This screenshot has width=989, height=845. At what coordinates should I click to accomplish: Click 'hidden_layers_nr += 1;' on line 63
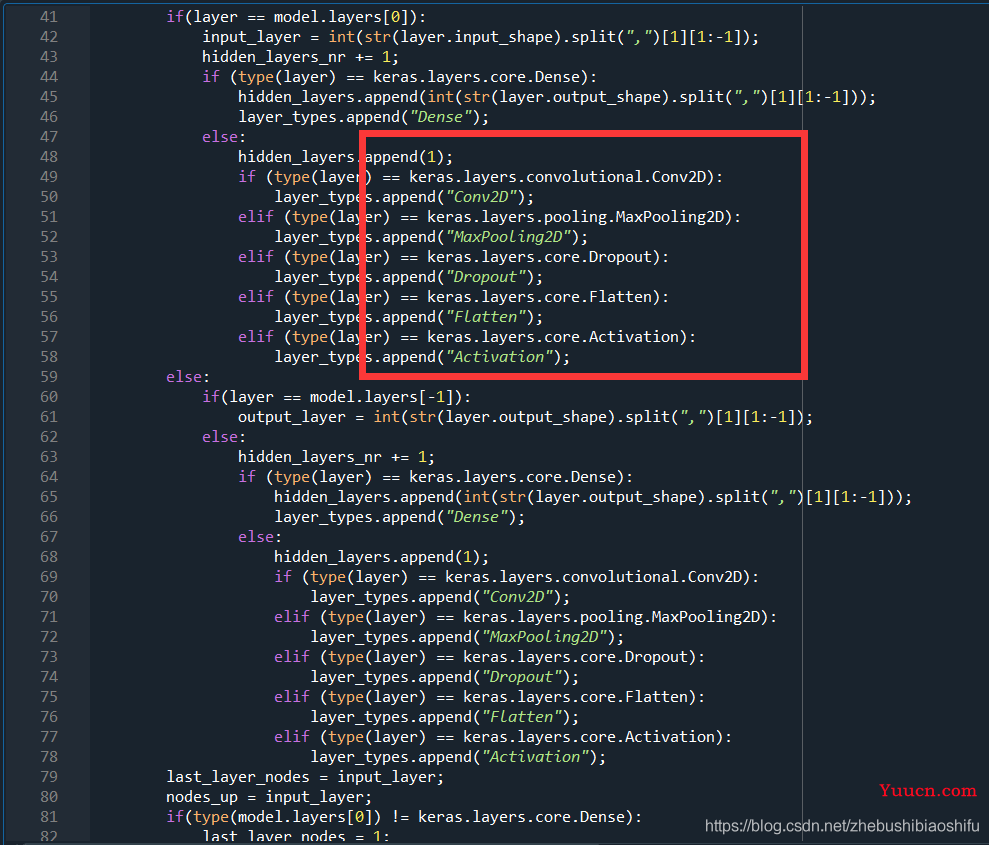click(x=336, y=457)
